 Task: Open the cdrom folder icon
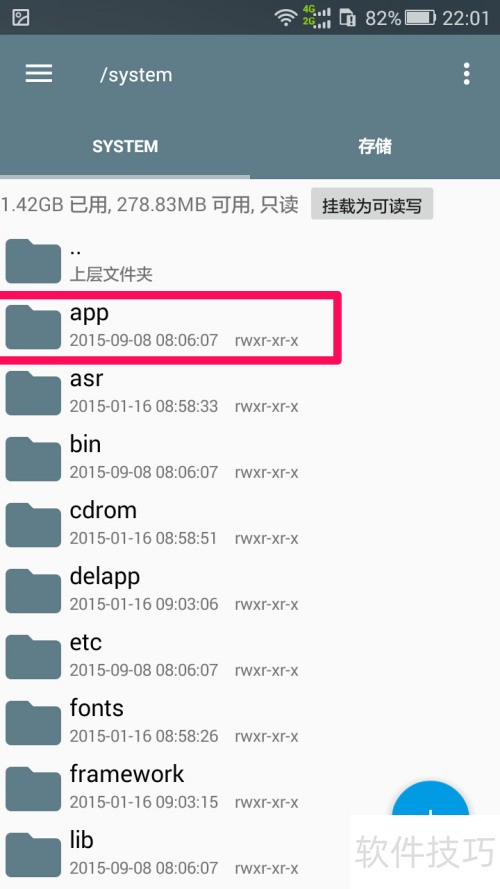click(x=33, y=524)
